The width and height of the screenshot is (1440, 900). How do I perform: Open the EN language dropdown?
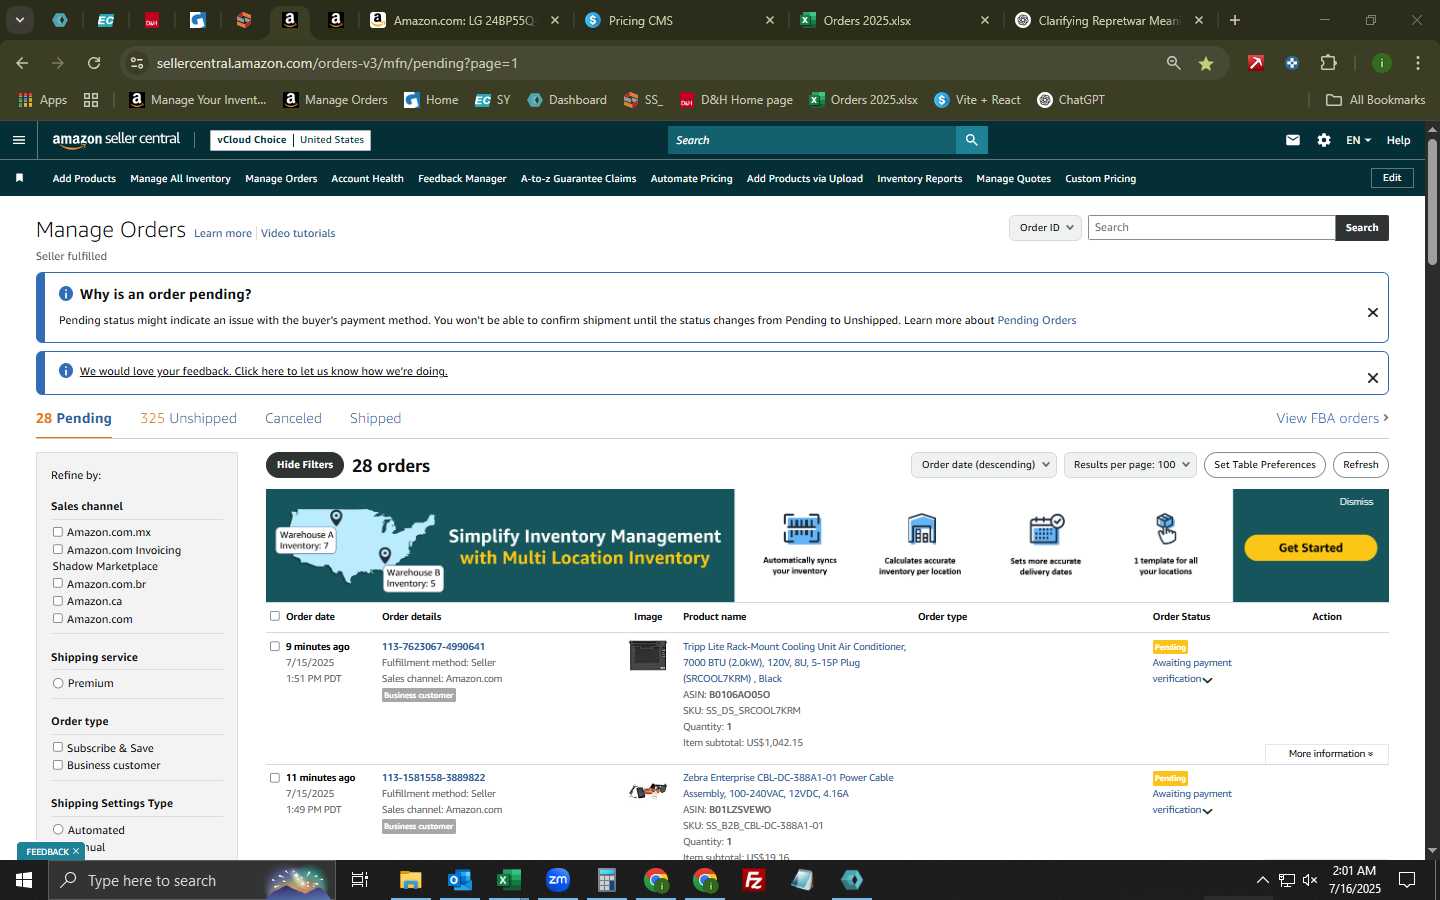pos(1358,140)
